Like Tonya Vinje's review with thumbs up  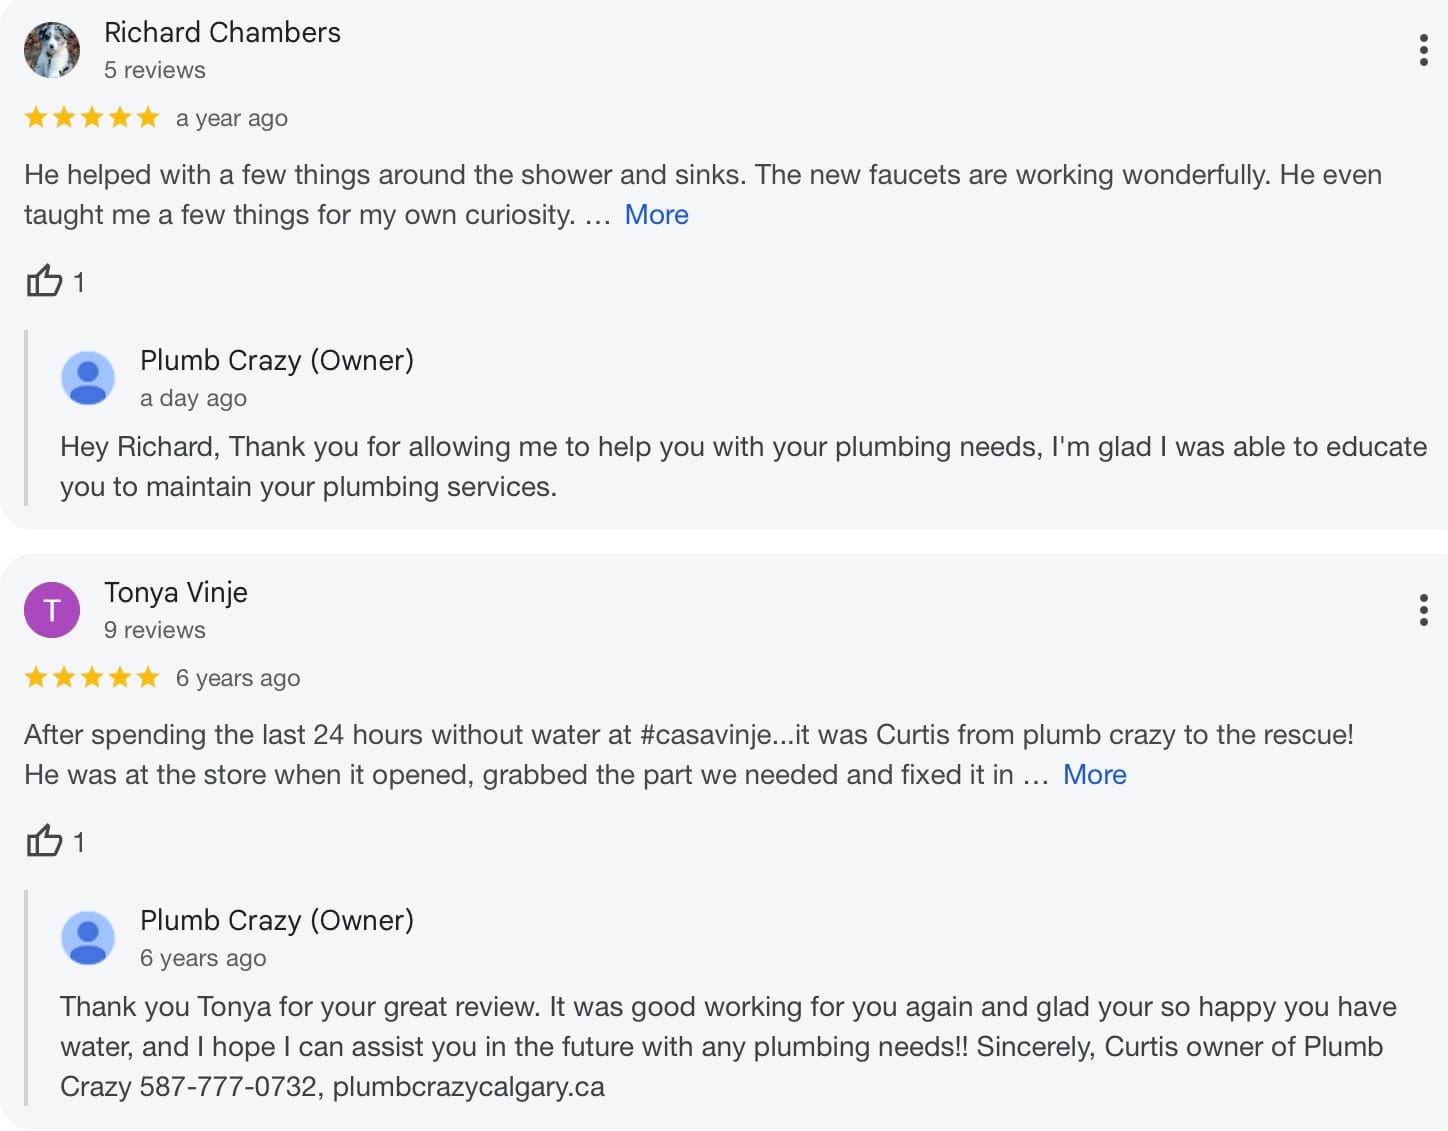coord(44,841)
